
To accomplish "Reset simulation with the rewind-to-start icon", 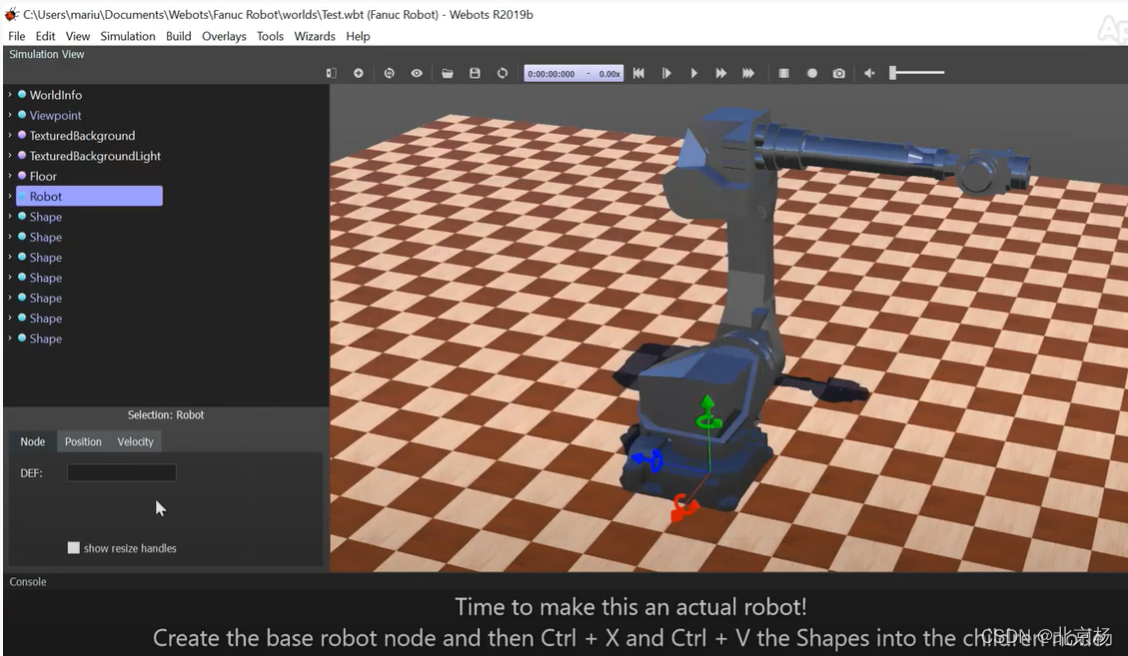I will (x=639, y=73).
